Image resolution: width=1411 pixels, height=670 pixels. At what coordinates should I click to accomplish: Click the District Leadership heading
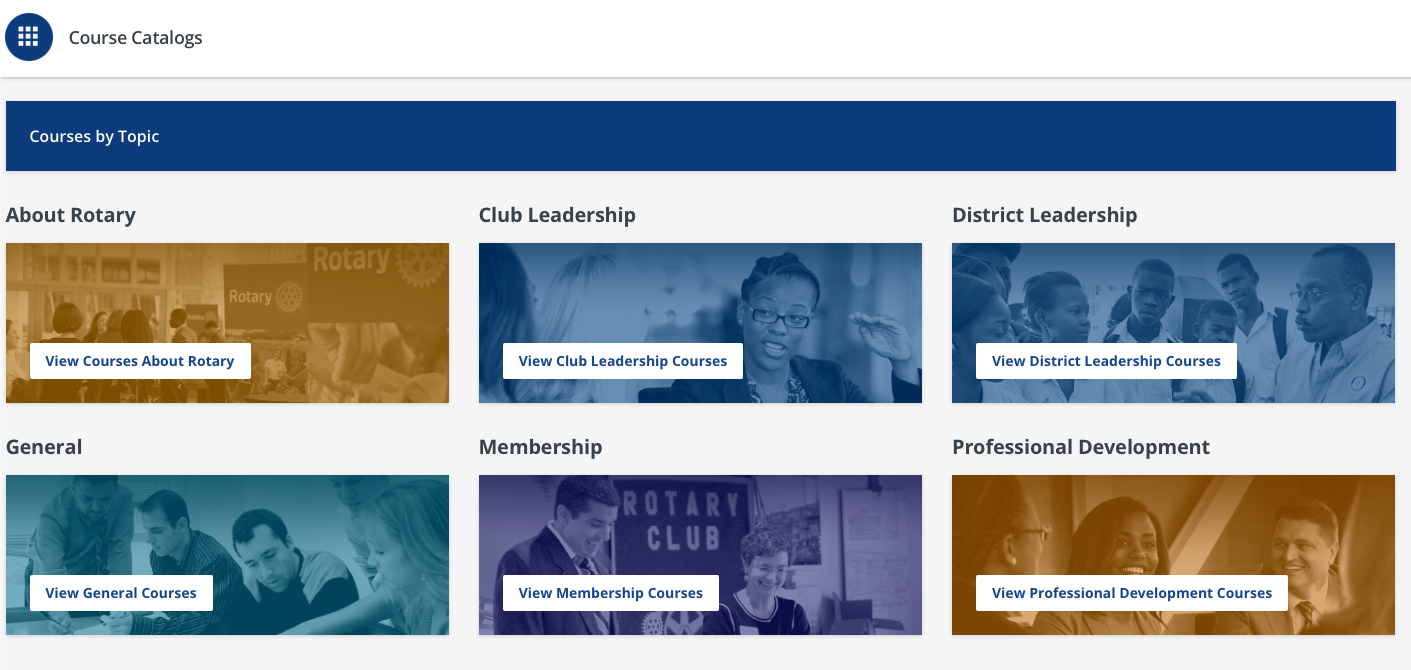(1044, 215)
